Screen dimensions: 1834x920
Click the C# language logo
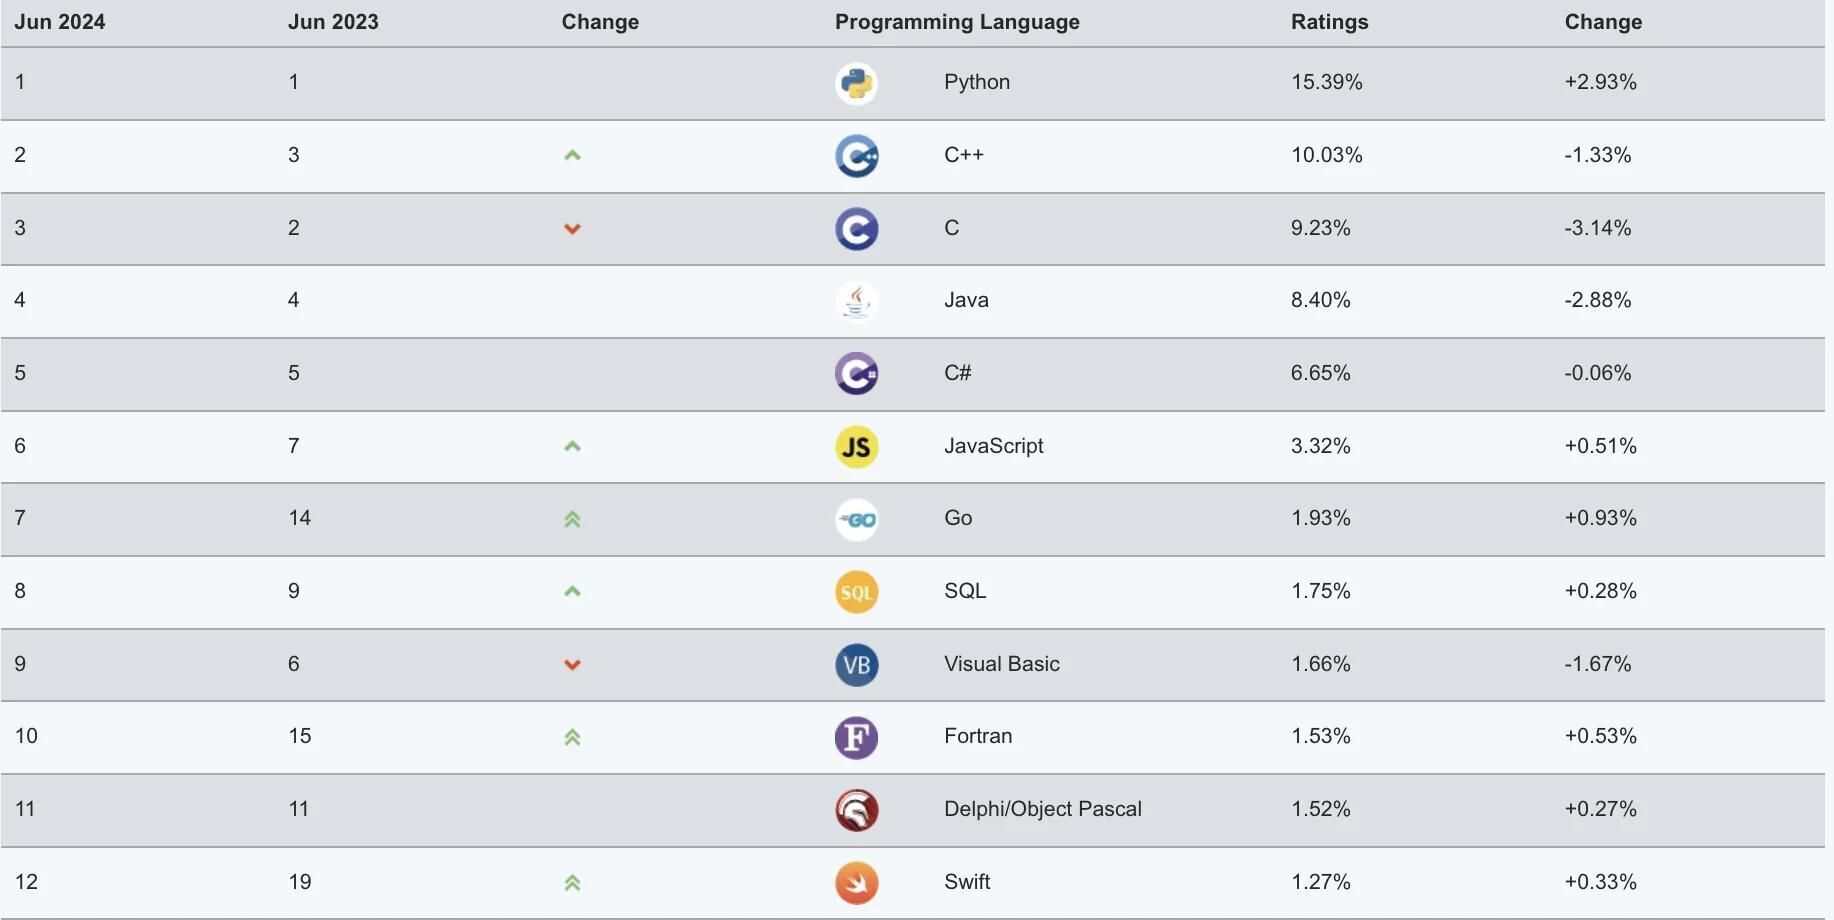tap(856, 374)
